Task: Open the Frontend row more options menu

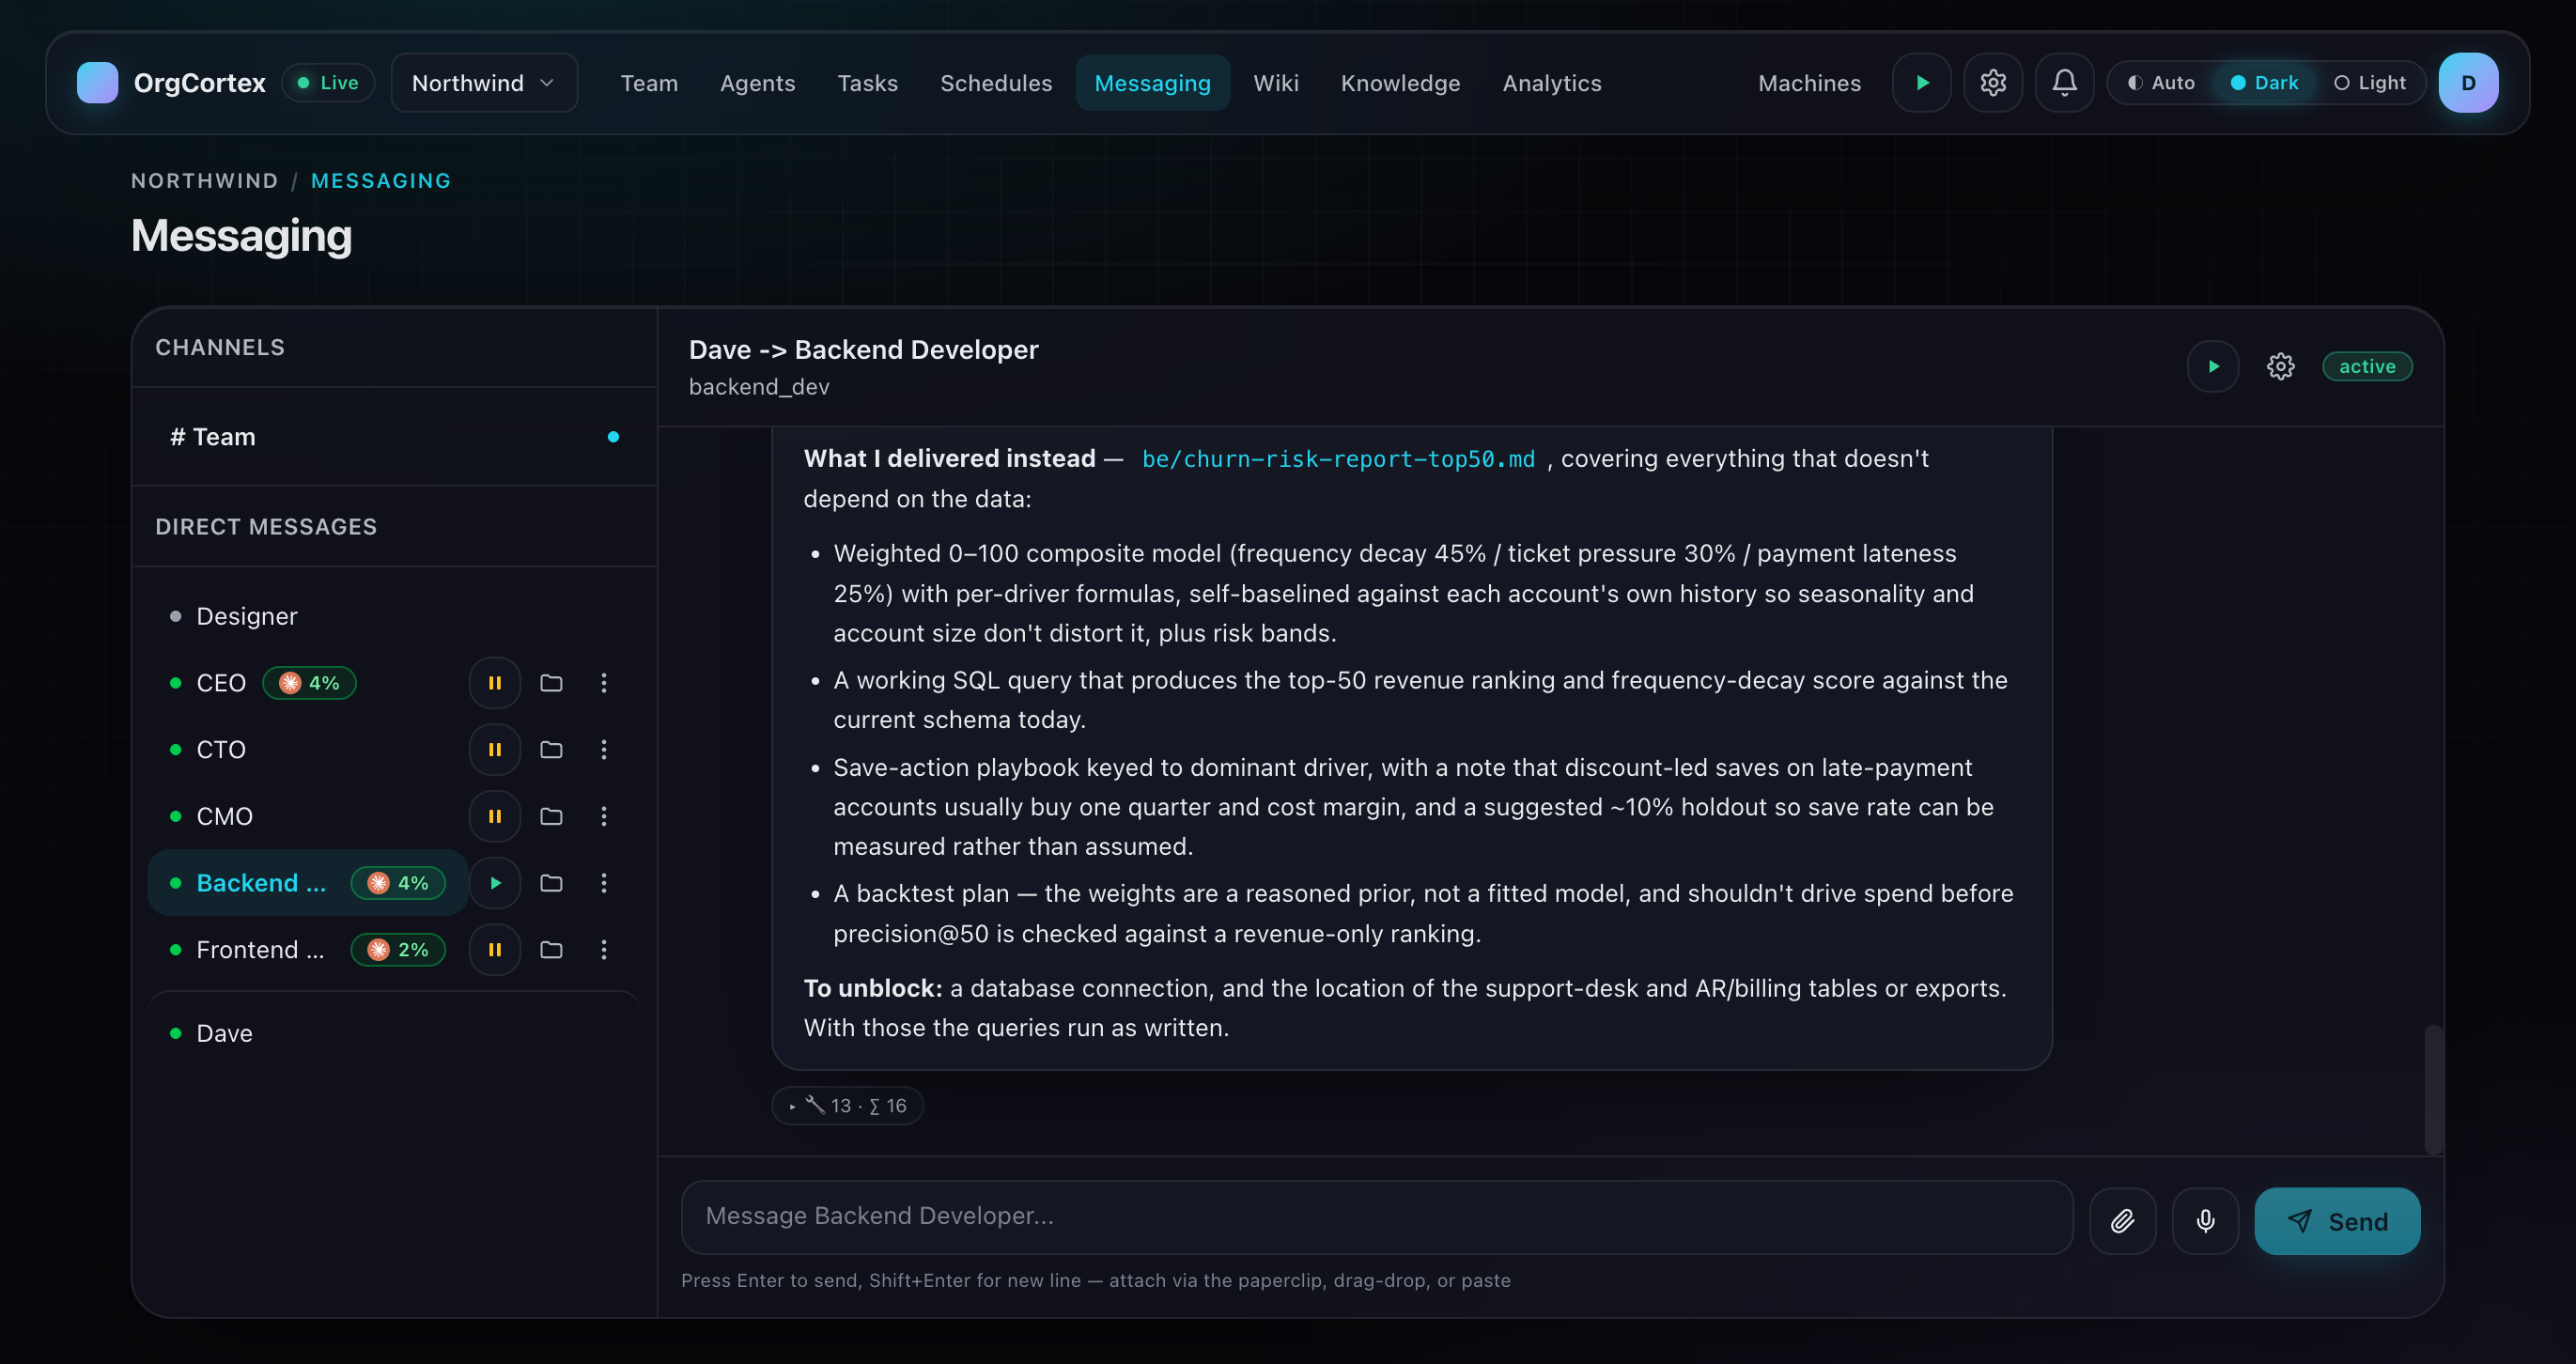Action: [603, 950]
